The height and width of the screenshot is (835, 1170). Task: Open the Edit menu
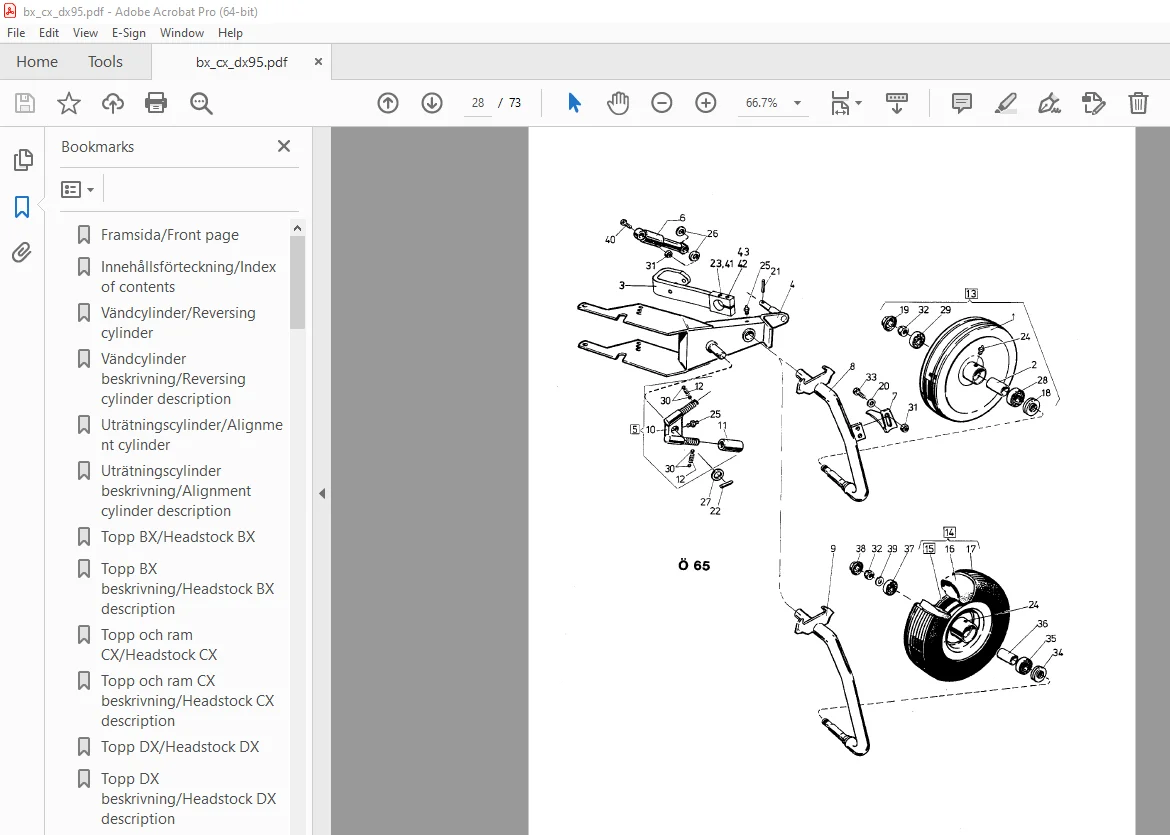pos(49,33)
